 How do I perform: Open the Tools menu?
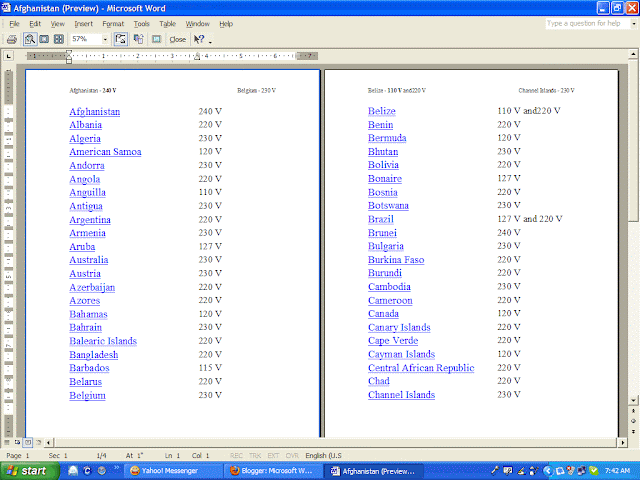coord(142,24)
